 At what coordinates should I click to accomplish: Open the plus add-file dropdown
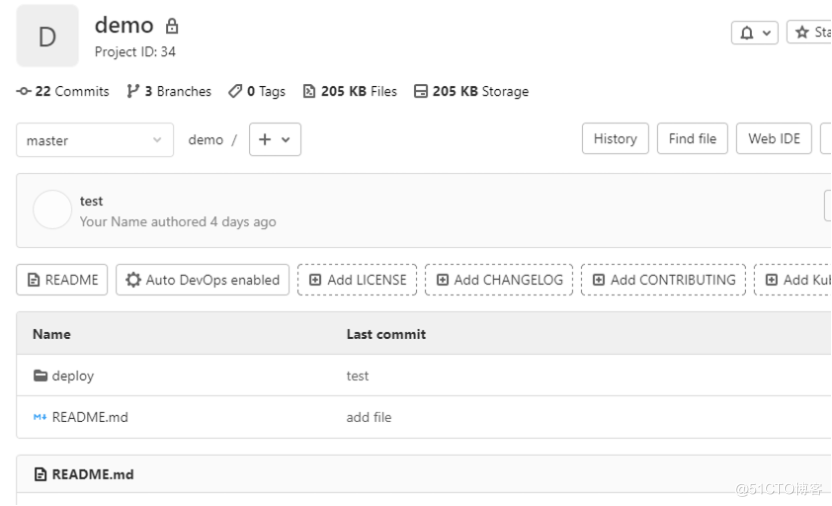click(x=275, y=139)
